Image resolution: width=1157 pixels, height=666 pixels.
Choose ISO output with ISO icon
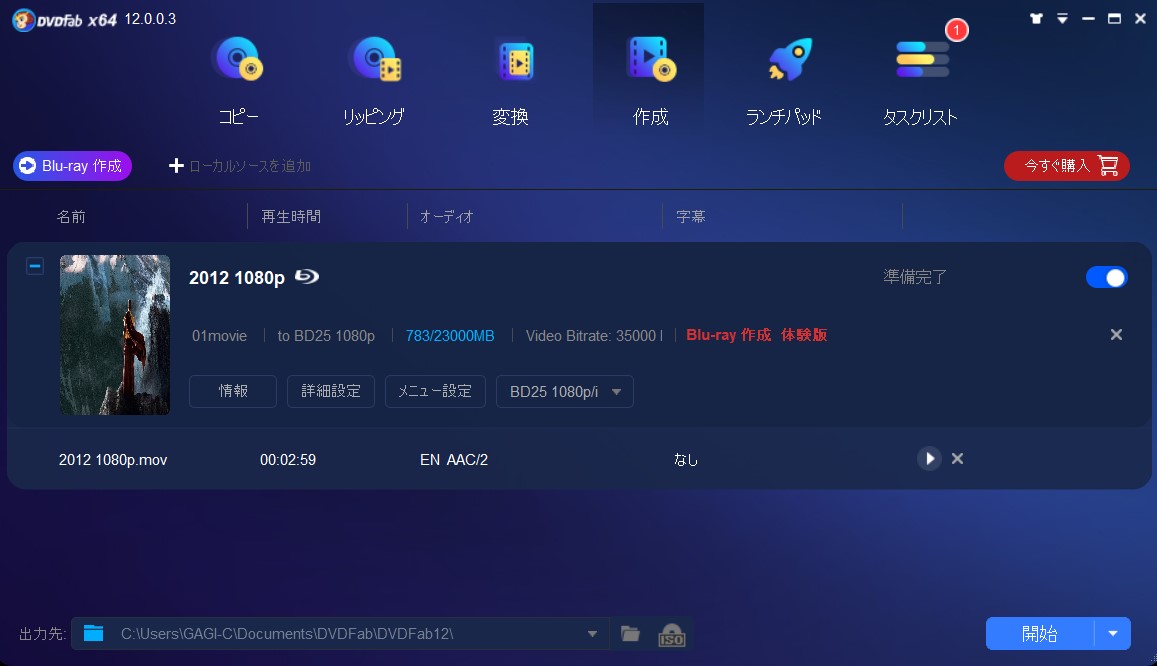671,634
